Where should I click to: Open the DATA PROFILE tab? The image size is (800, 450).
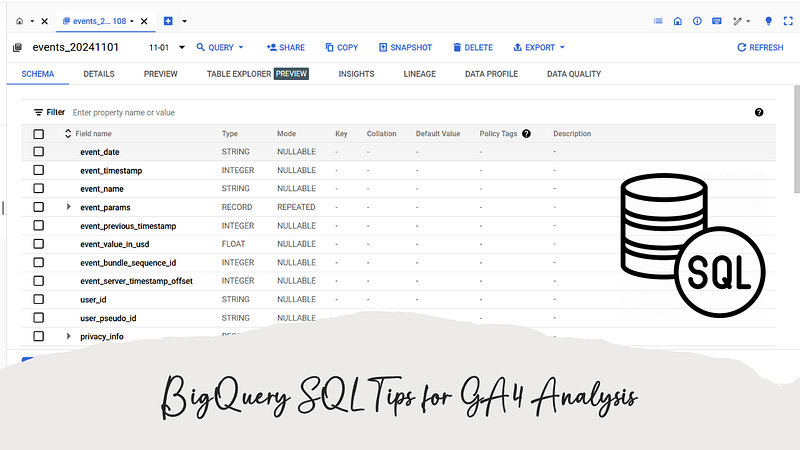tap(491, 74)
